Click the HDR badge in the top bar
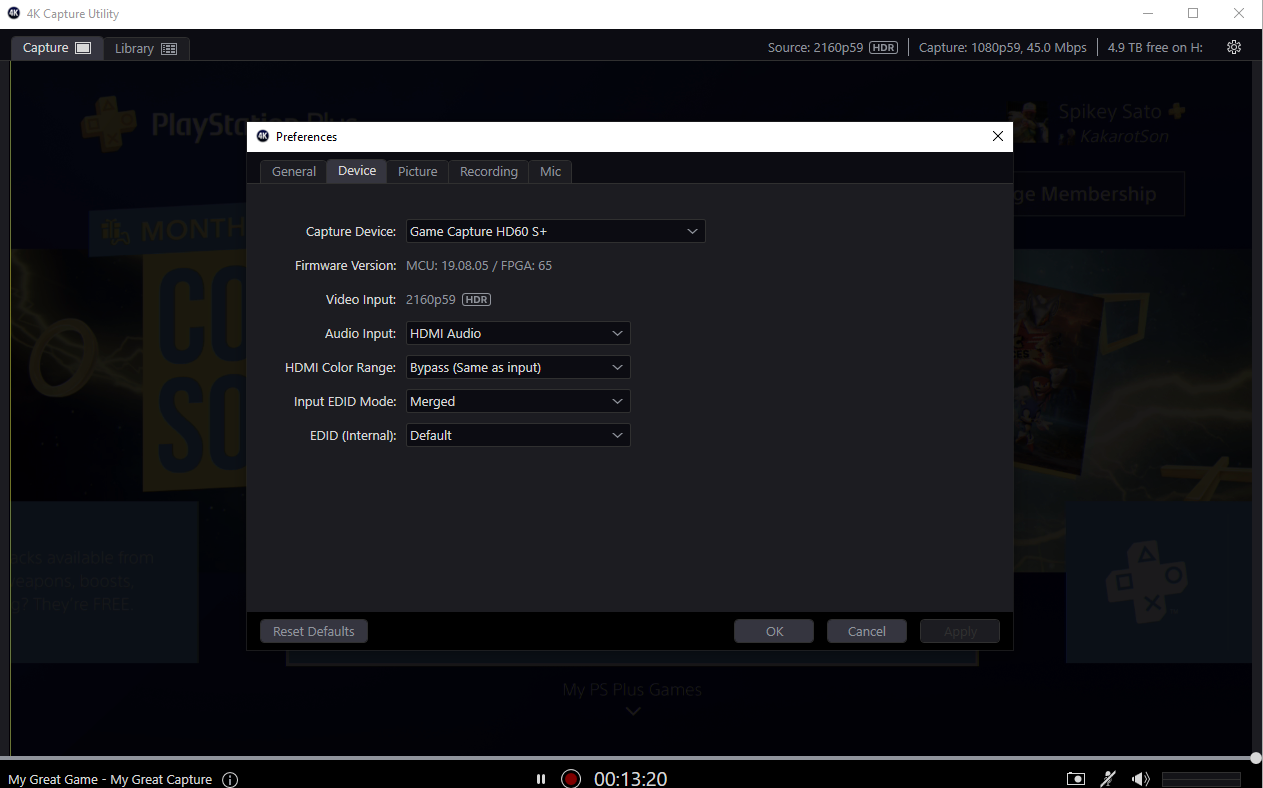The height and width of the screenshot is (788, 1263). point(883,47)
